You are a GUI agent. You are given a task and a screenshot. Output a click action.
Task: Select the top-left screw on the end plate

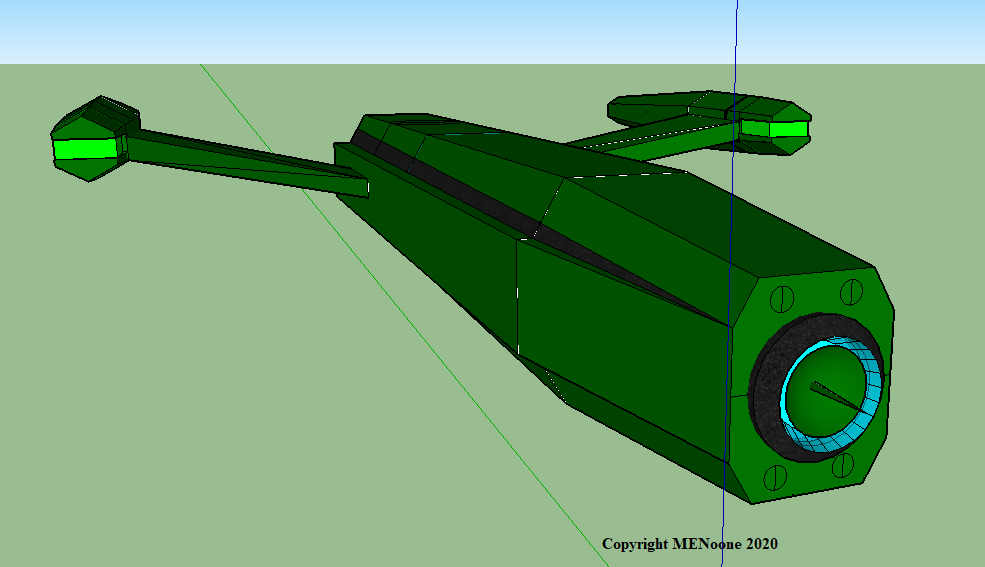(781, 299)
